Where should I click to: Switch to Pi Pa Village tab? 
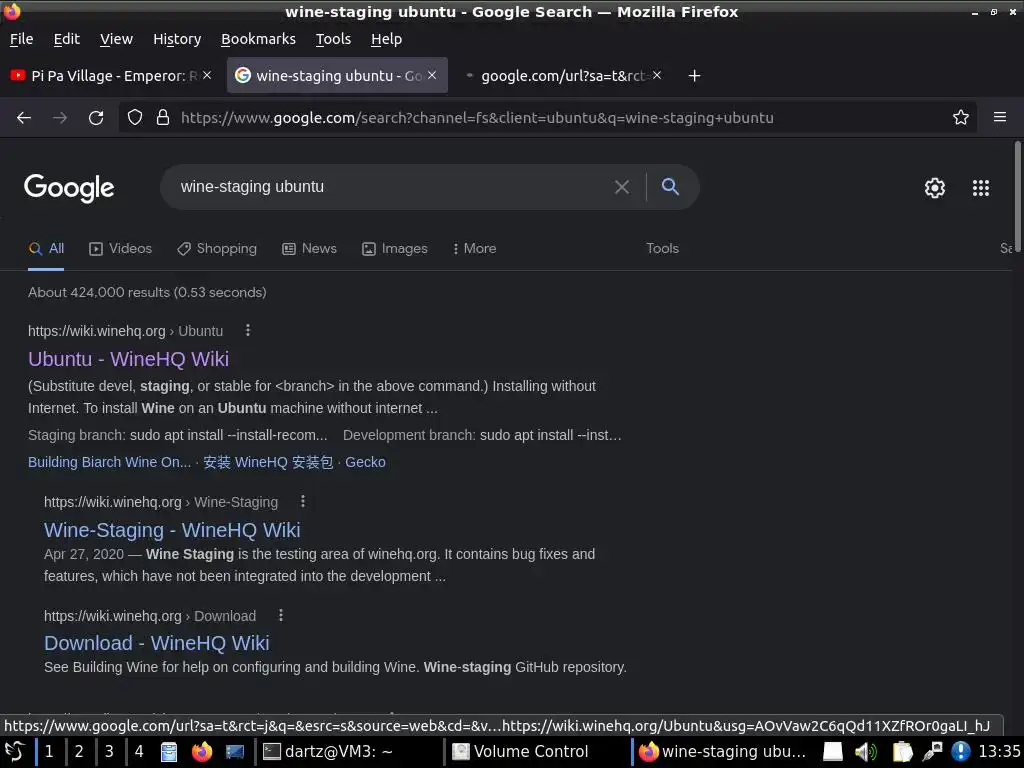point(111,76)
